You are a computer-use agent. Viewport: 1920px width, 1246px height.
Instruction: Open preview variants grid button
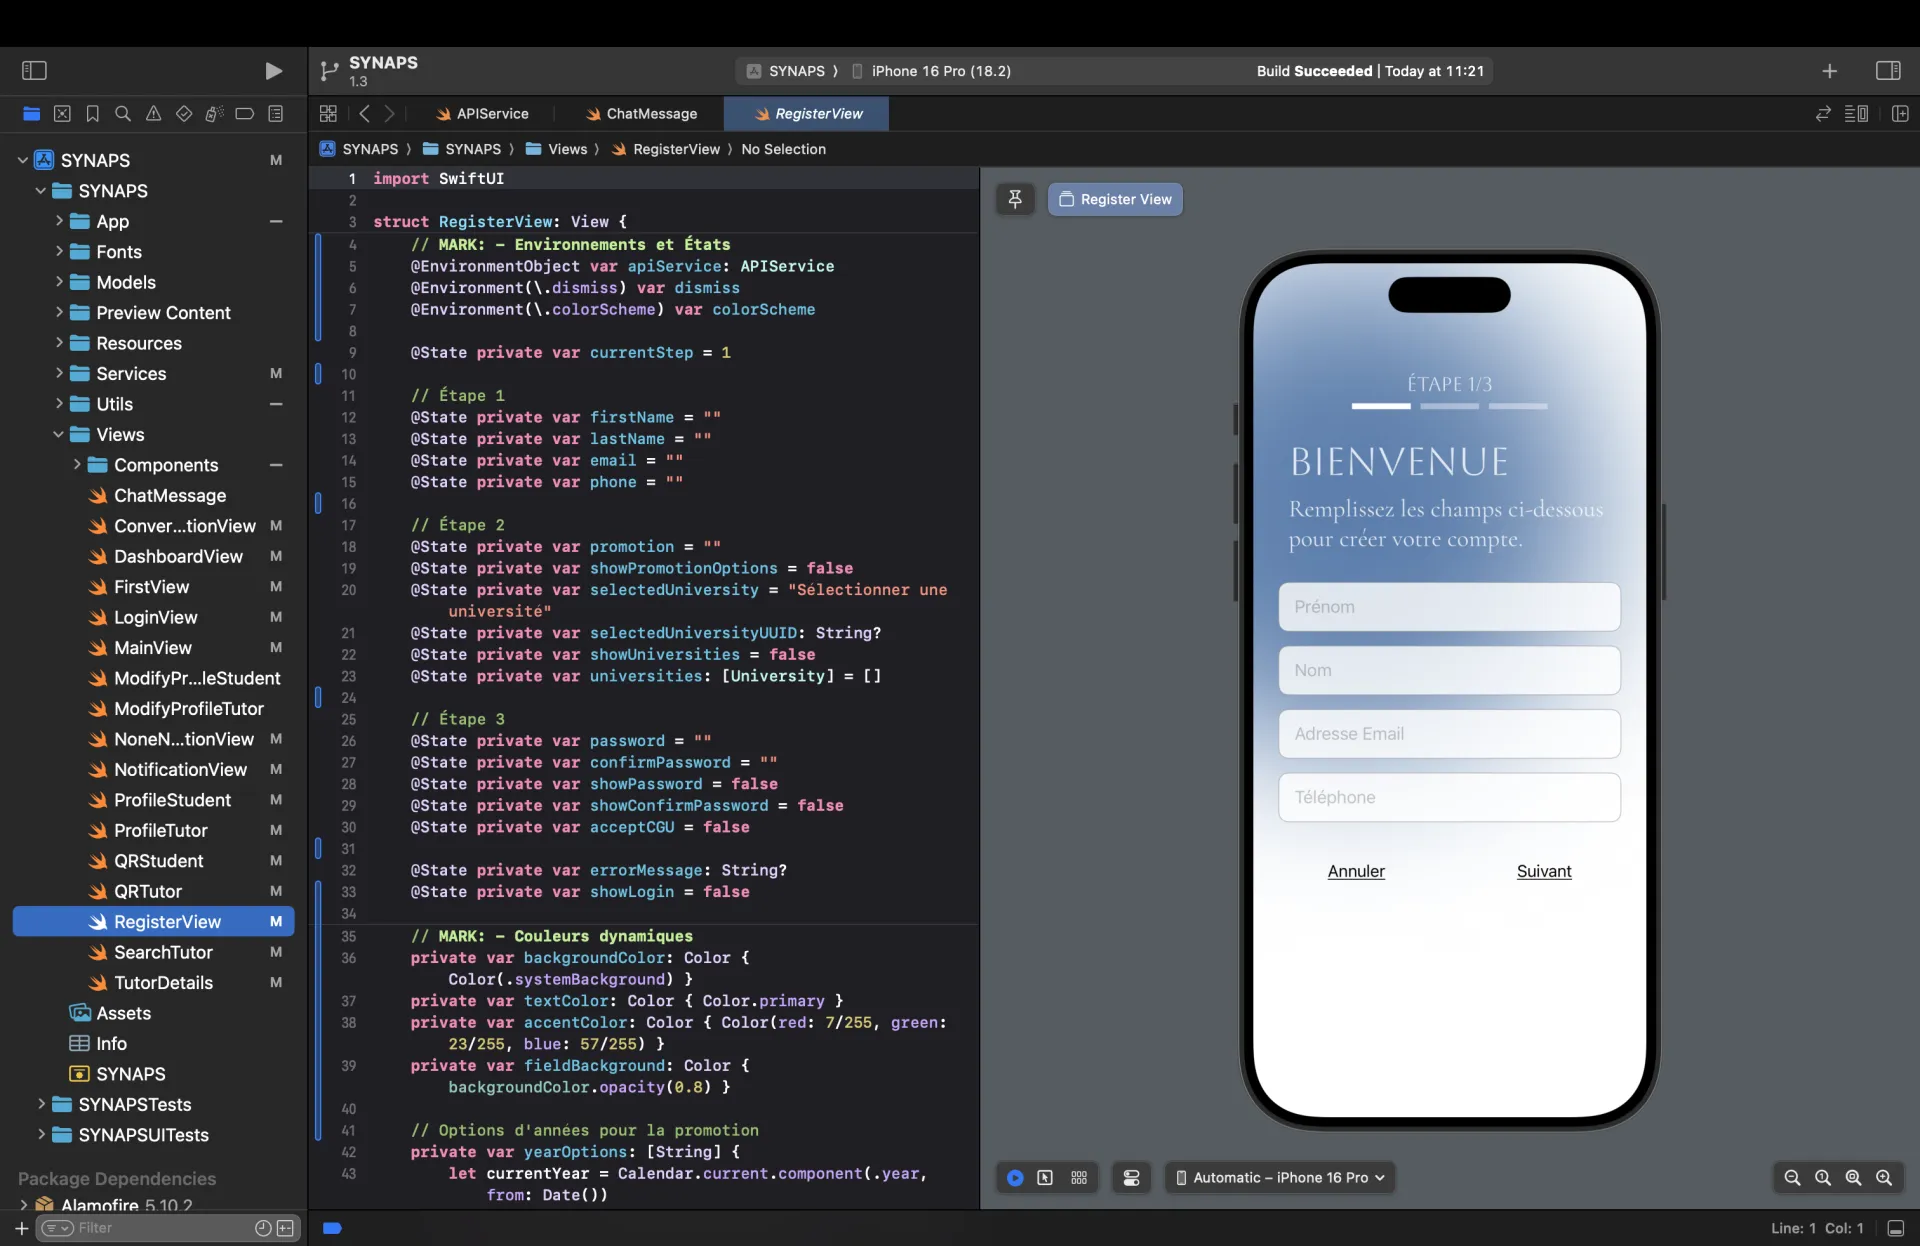point(1079,1178)
